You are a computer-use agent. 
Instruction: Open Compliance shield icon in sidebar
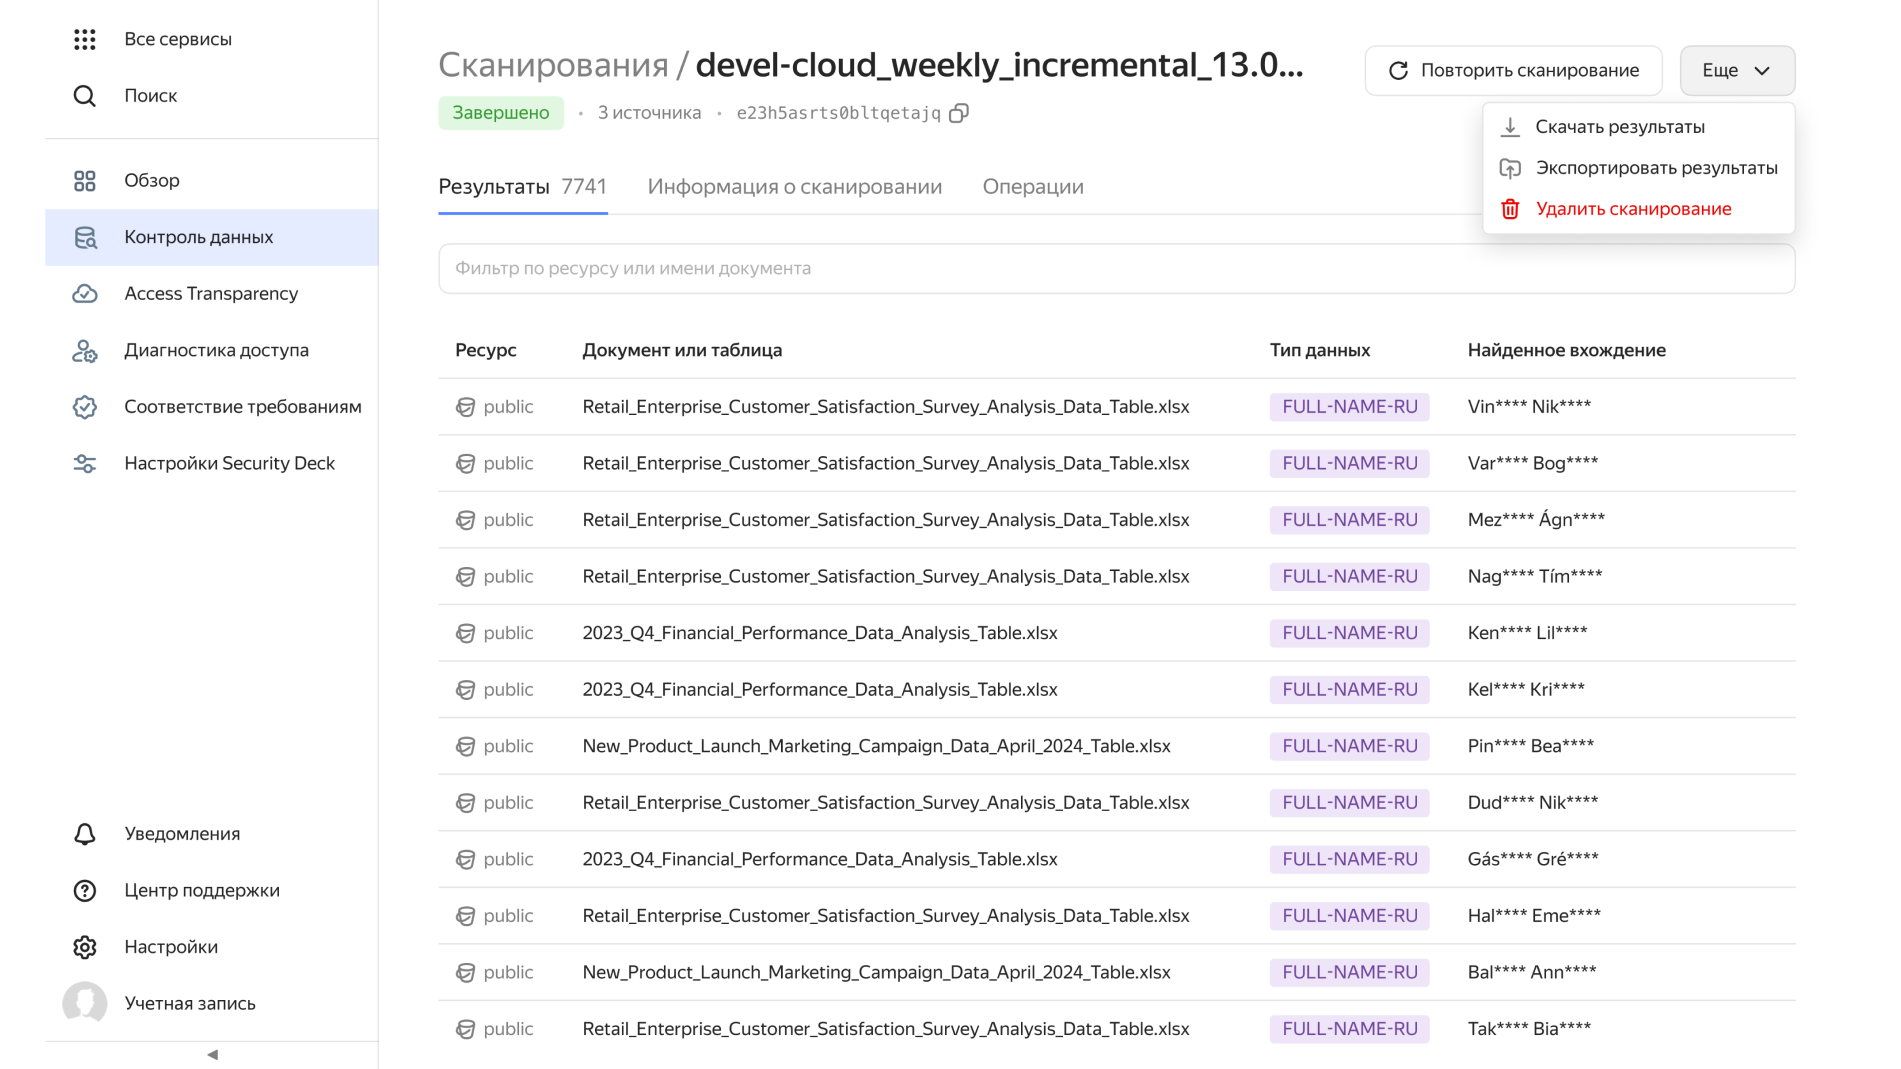[x=85, y=407]
